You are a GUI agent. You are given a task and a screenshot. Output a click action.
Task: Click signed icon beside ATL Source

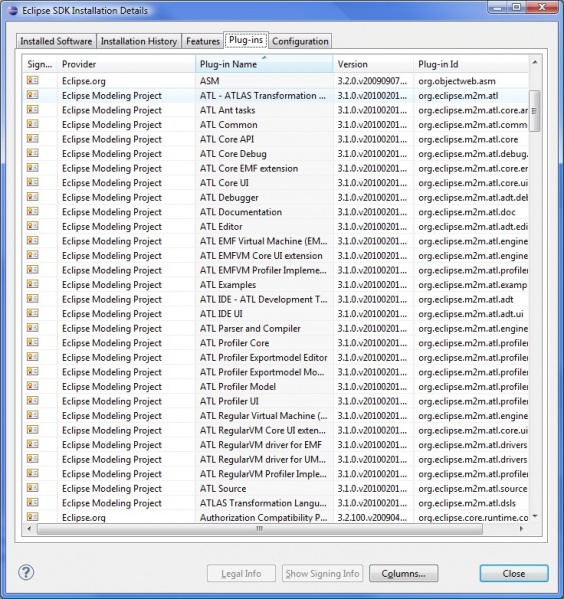coord(32,488)
